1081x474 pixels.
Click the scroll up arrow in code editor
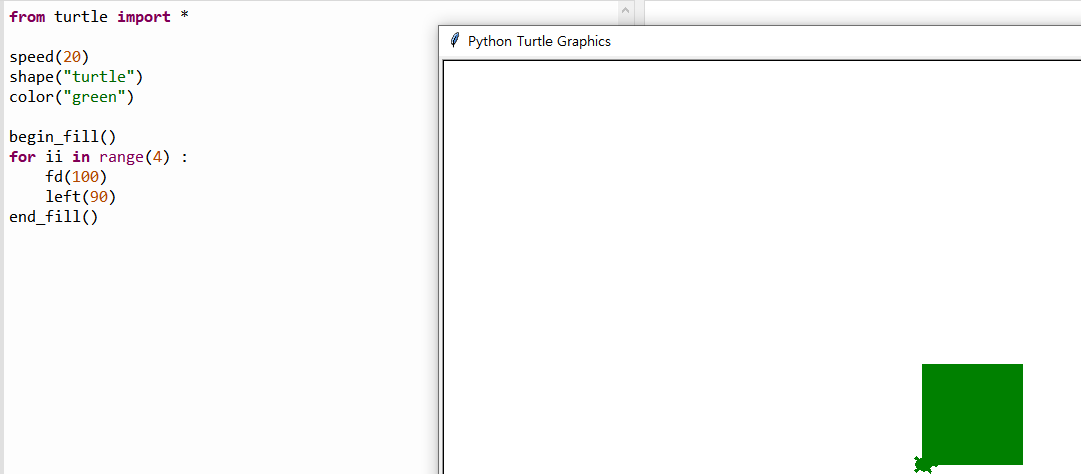(x=626, y=10)
